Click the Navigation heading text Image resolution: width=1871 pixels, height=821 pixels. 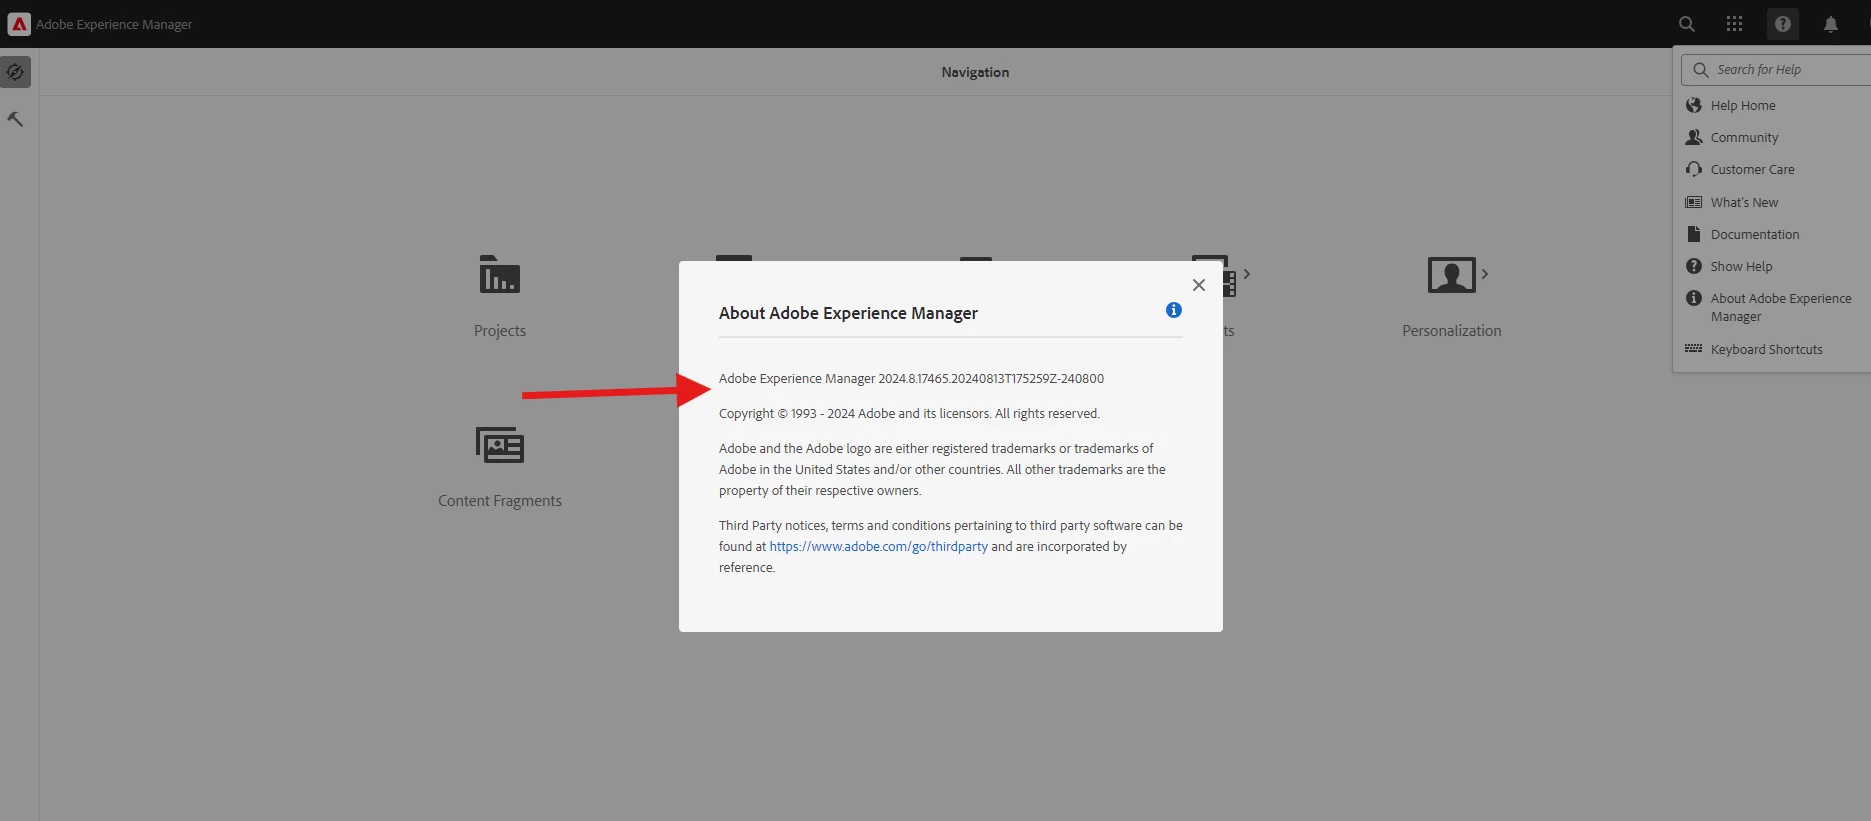[975, 72]
